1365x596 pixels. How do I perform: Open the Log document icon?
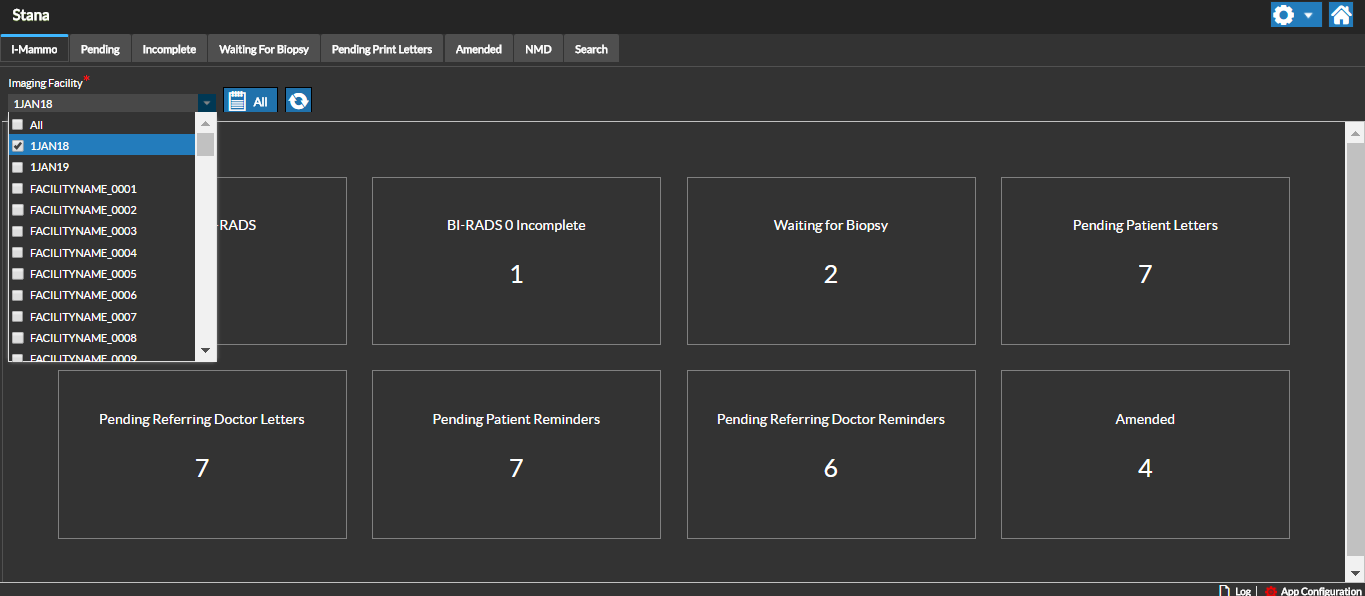(x=1224, y=590)
